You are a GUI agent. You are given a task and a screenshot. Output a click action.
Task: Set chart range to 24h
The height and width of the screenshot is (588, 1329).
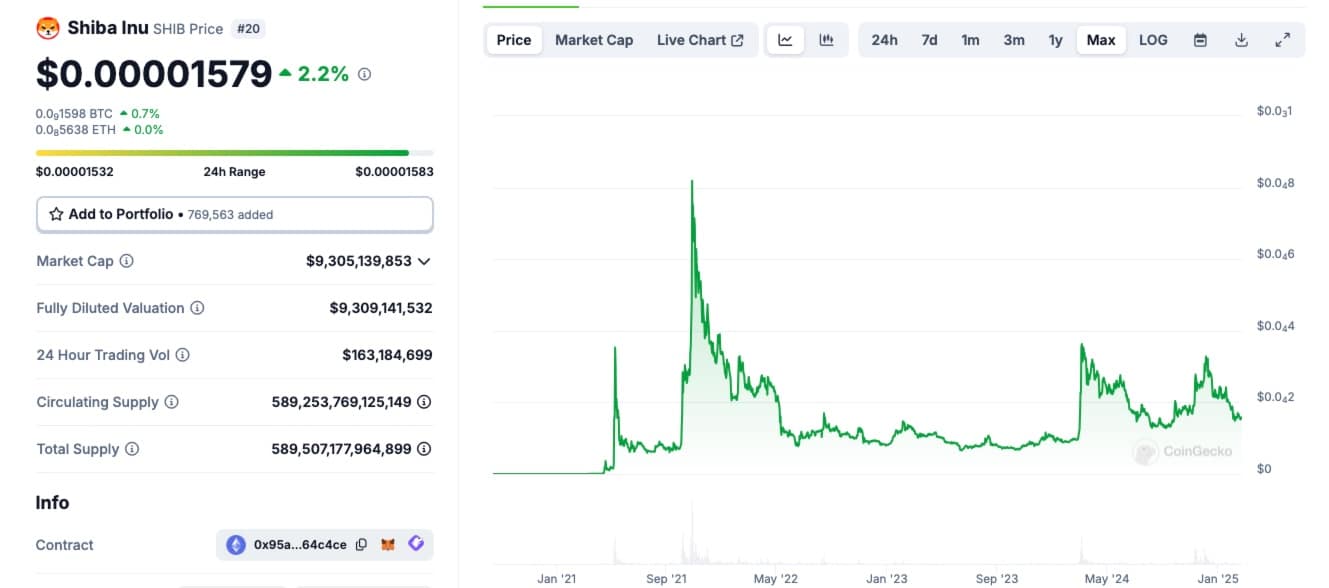coord(884,40)
